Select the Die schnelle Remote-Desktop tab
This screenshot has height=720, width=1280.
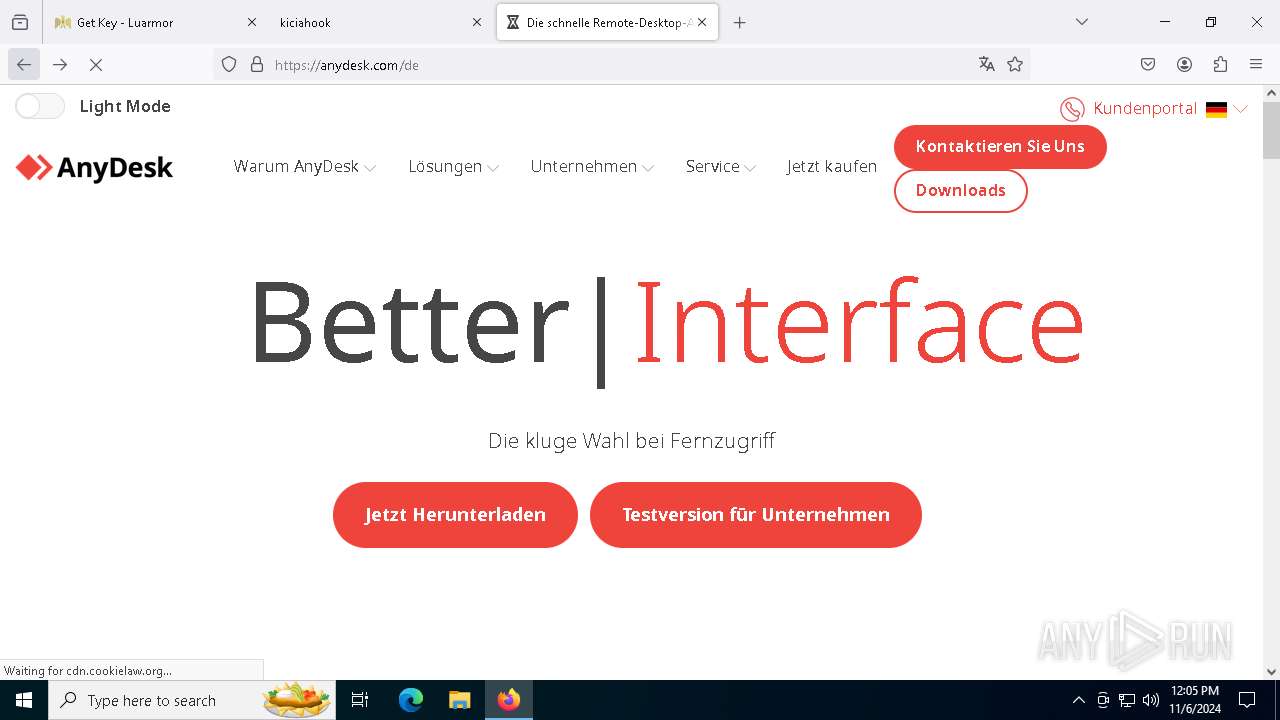coord(607,22)
